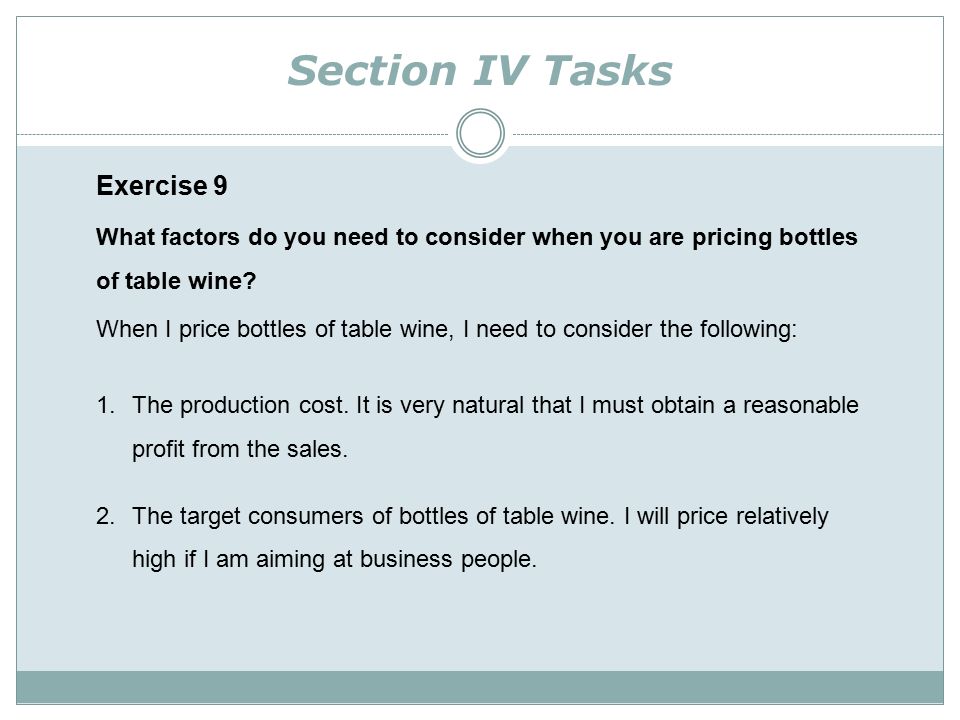Image resolution: width=960 pixels, height=720 pixels.
Task: Click the line 'high if I am aiming at business people.'
Action: pyautogui.click(x=334, y=560)
